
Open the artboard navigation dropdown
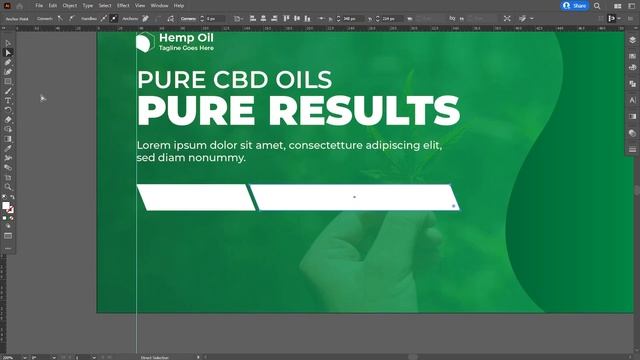click(94, 358)
